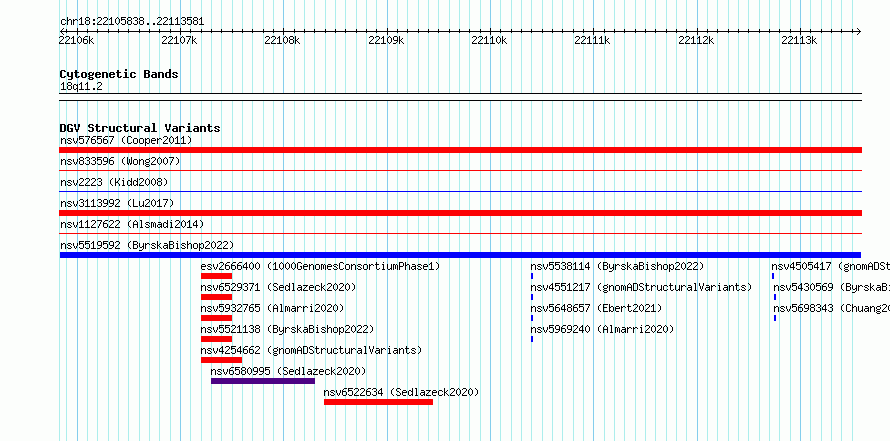The height and width of the screenshot is (441, 890).
Task: Click the small blue marker under nsv5430569
Action: point(775,297)
